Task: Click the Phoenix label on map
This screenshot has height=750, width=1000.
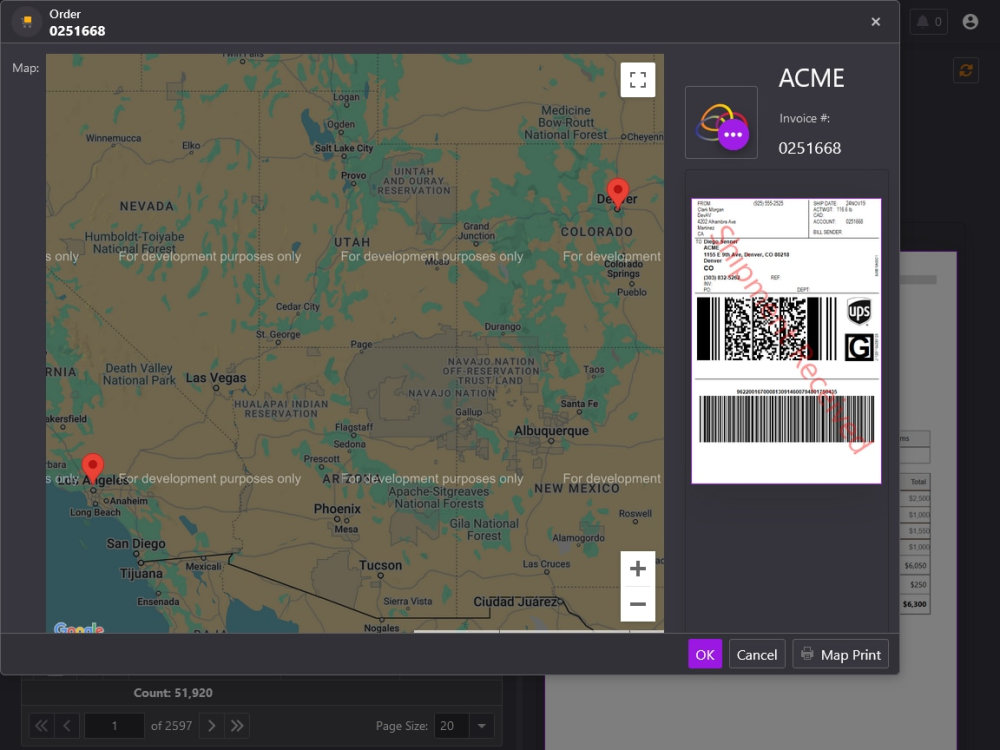Action: (337, 509)
